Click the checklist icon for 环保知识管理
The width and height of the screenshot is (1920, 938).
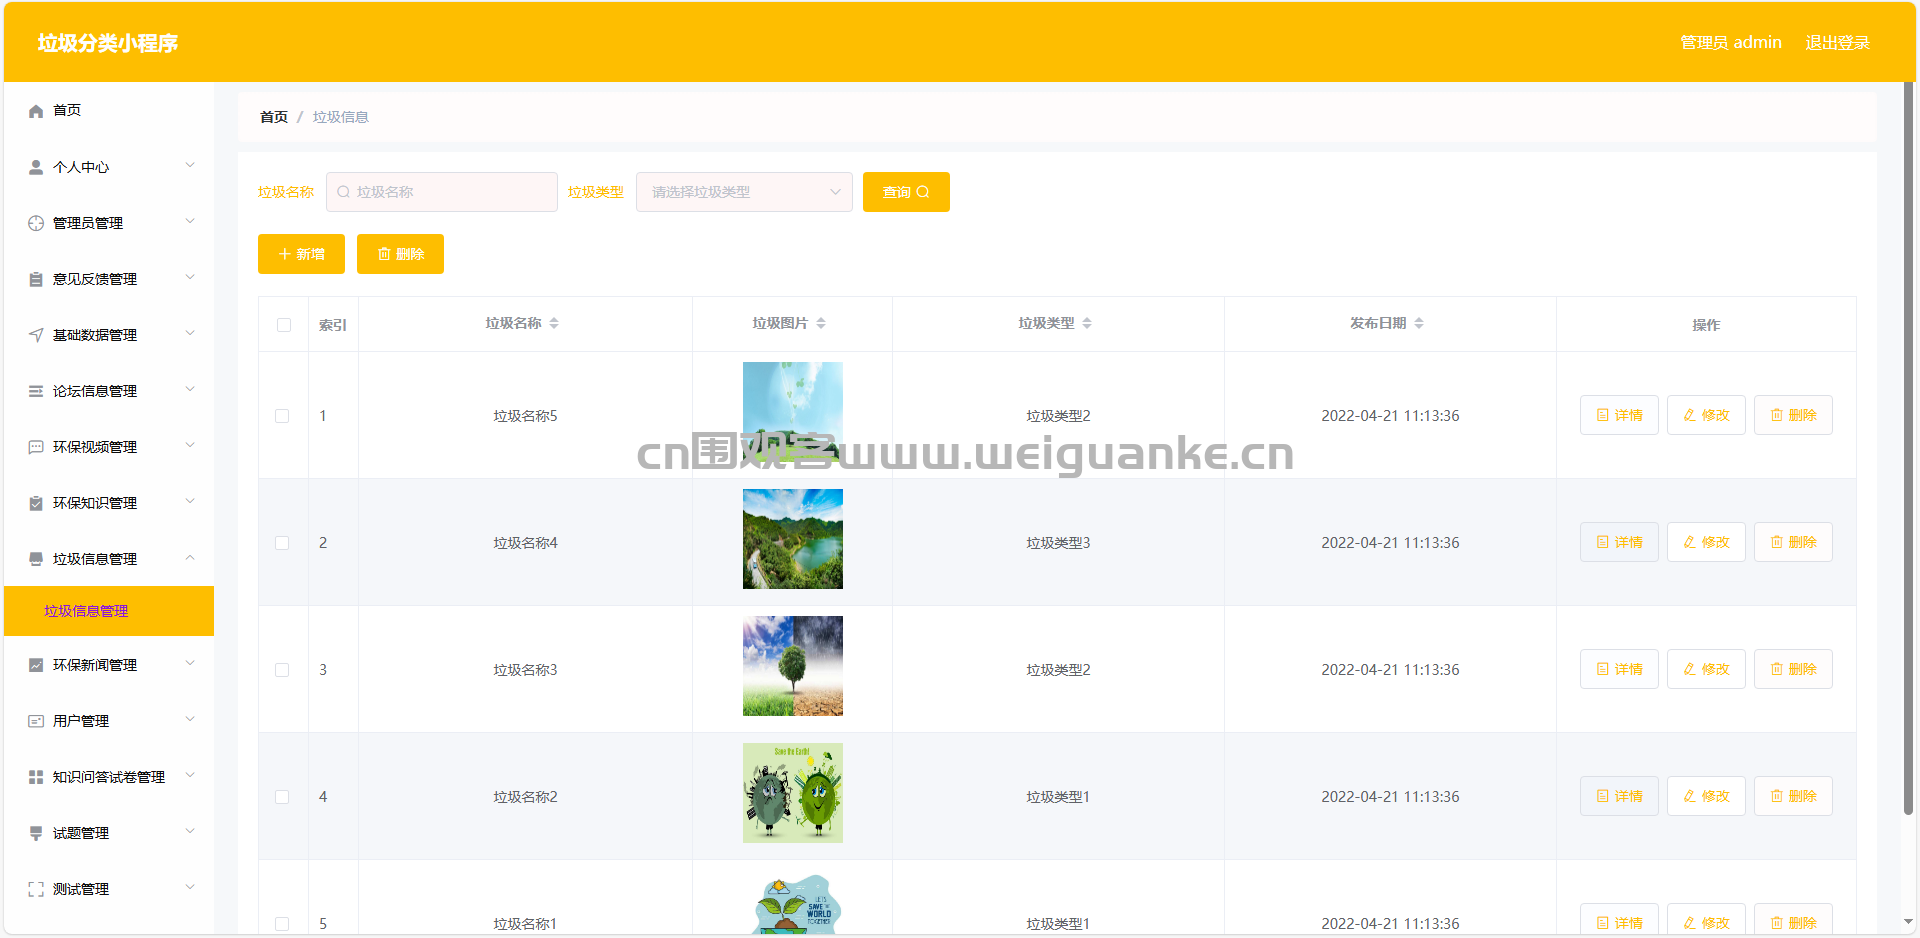[36, 503]
